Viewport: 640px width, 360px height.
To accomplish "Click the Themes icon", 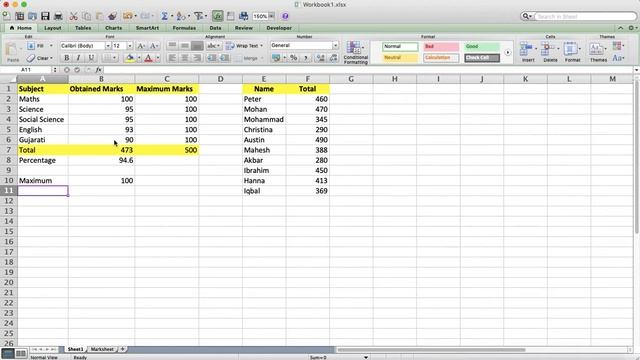I will click(598, 51).
